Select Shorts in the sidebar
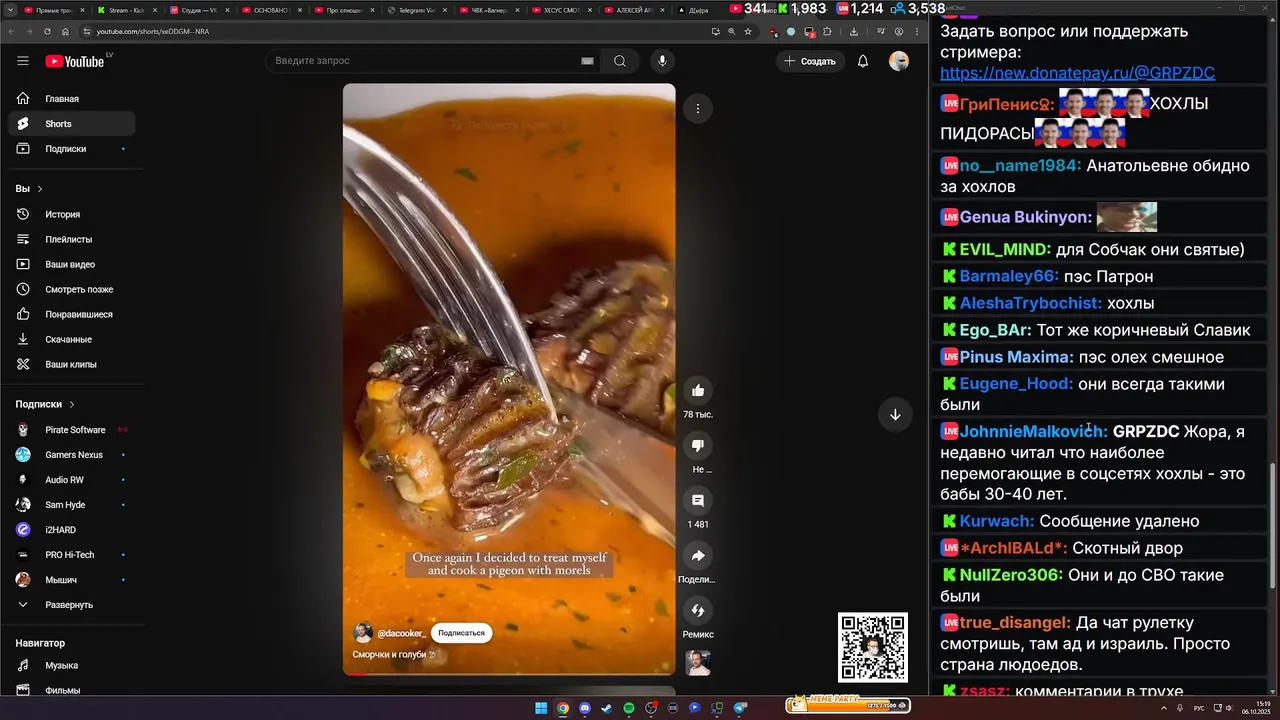The image size is (1280, 720). tap(71, 124)
